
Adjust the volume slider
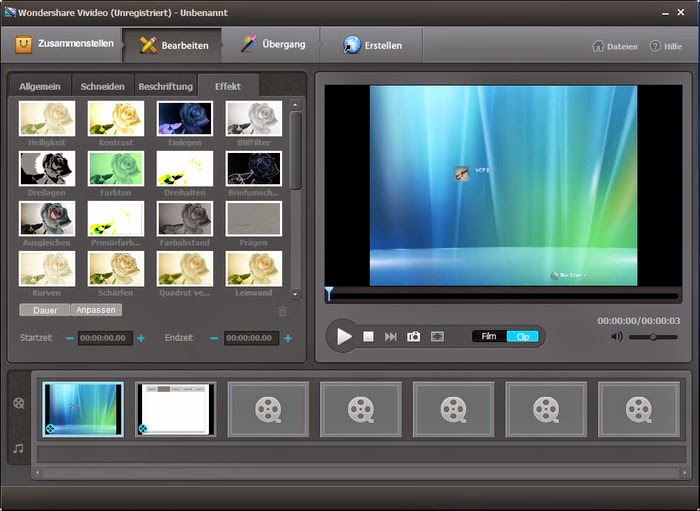[653, 337]
